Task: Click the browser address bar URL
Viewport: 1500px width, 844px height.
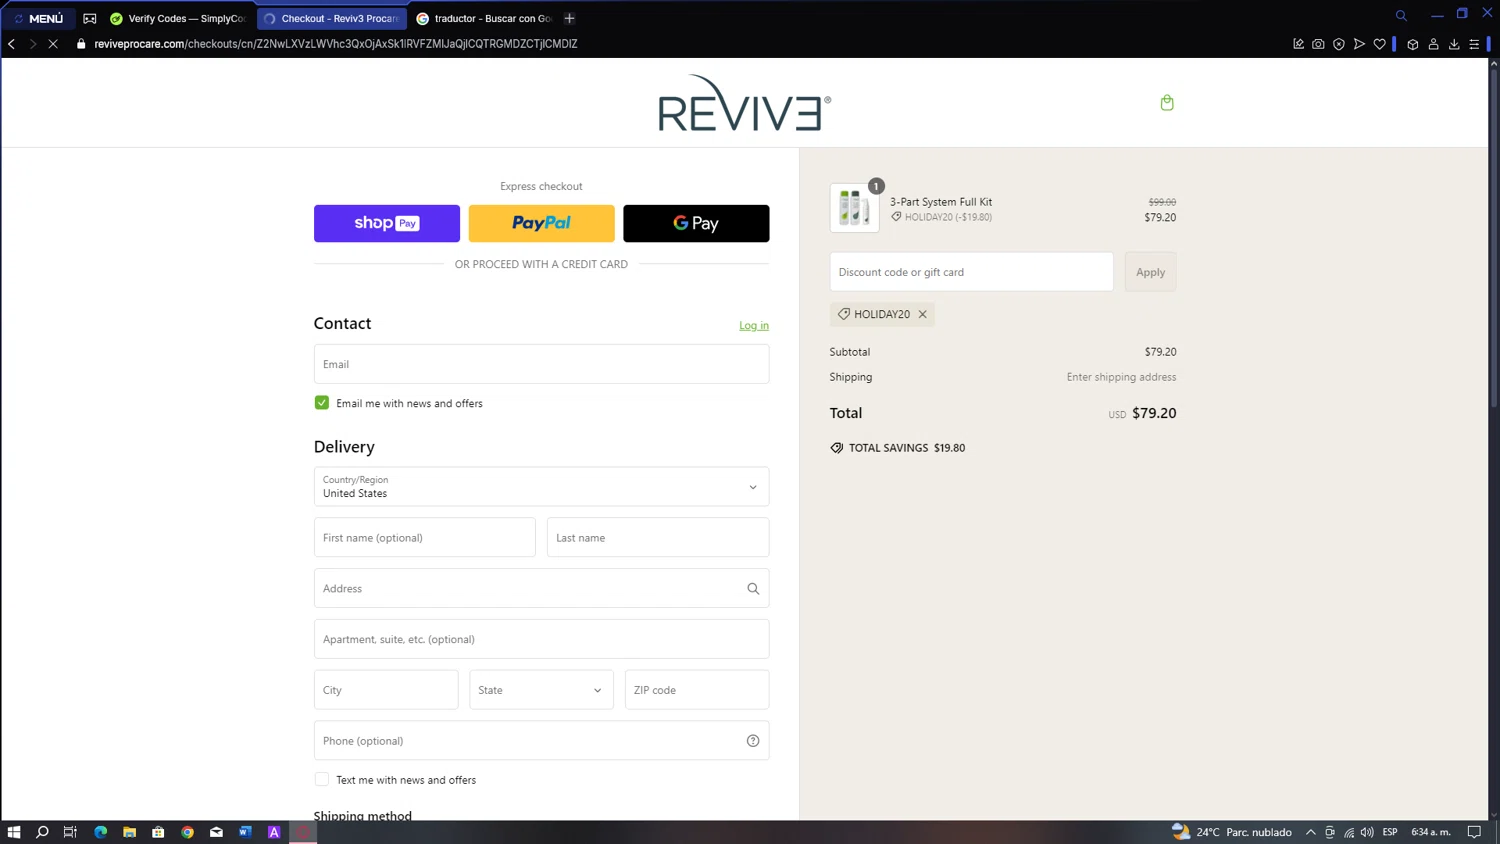Action: (x=336, y=44)
